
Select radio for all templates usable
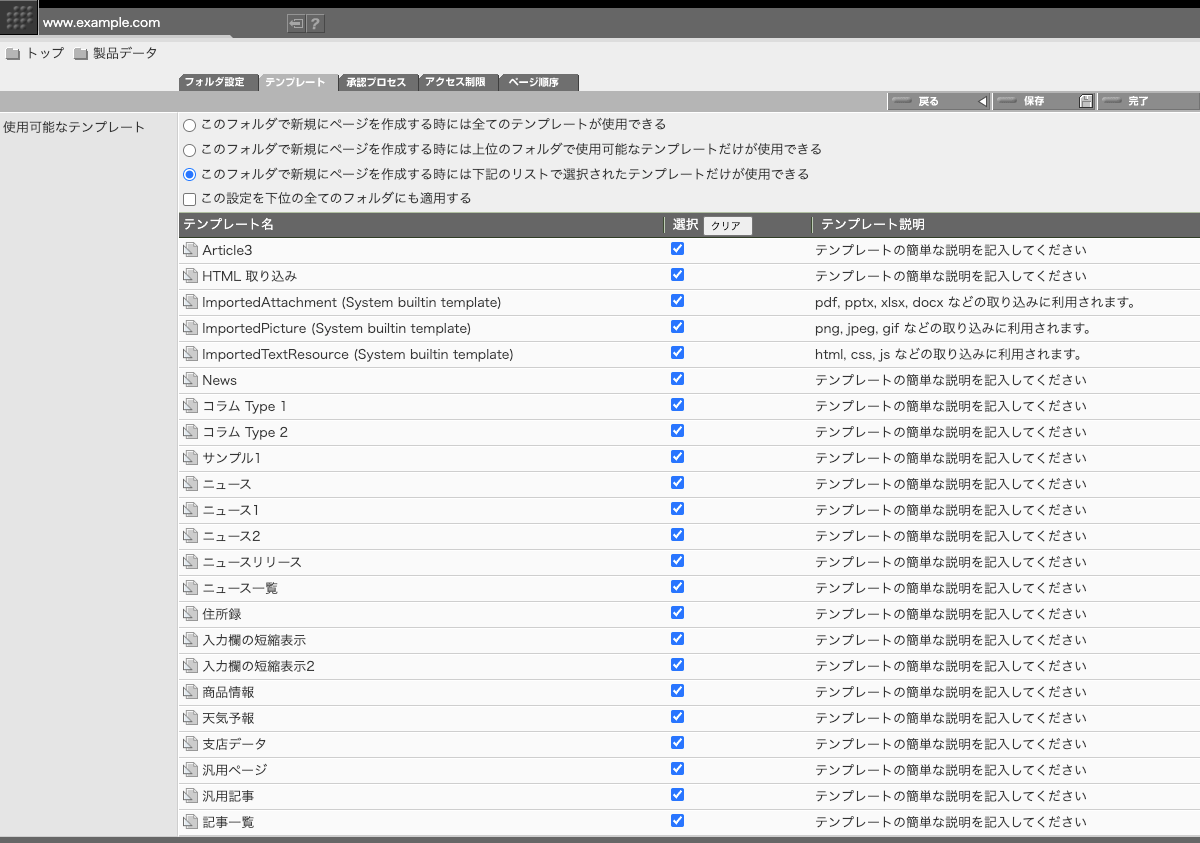pos(189,125)
